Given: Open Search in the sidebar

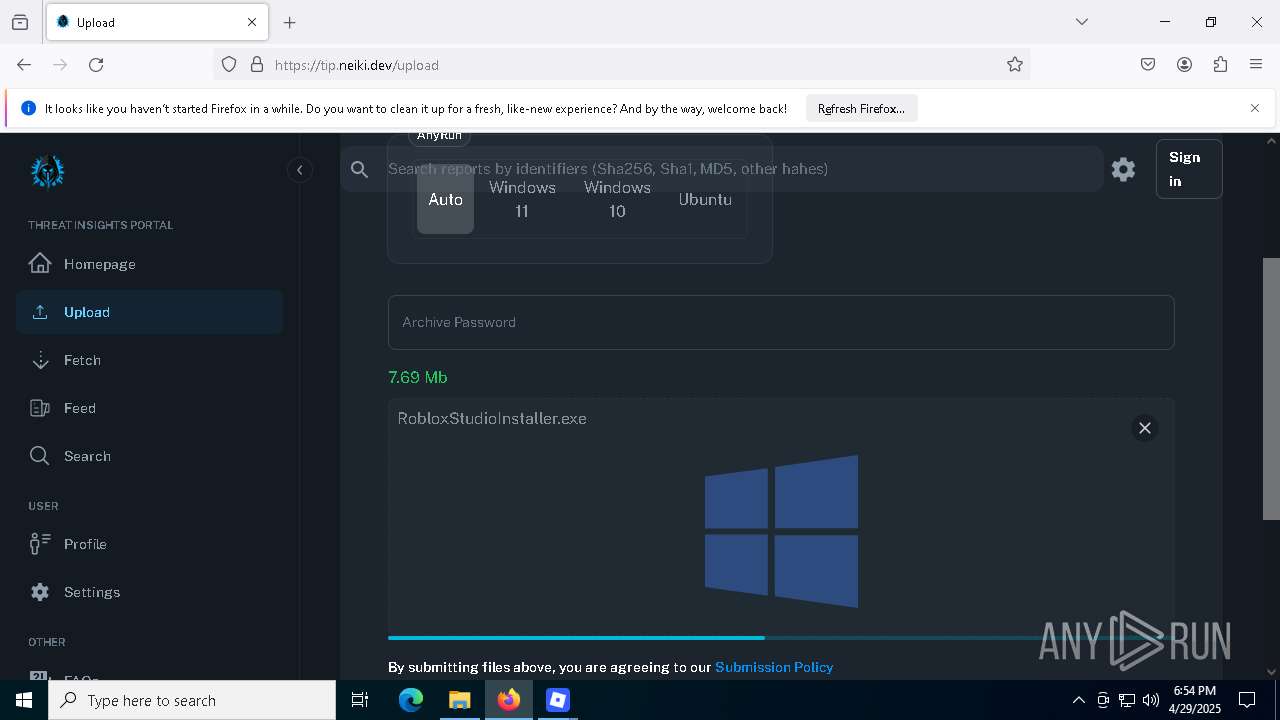Looking at the screenshot, I should coord(149,456).
